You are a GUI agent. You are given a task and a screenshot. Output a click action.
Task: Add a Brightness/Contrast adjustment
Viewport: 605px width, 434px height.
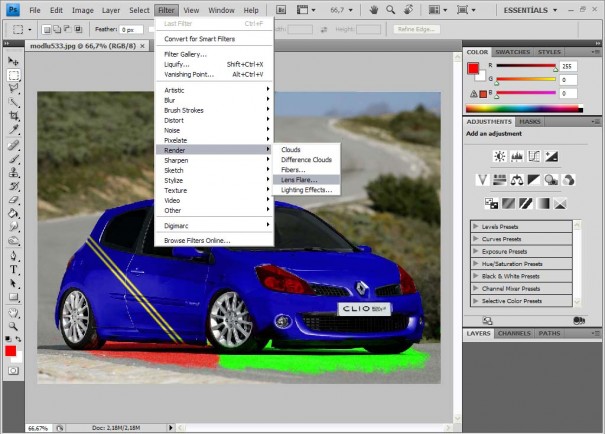coord(500,156)
